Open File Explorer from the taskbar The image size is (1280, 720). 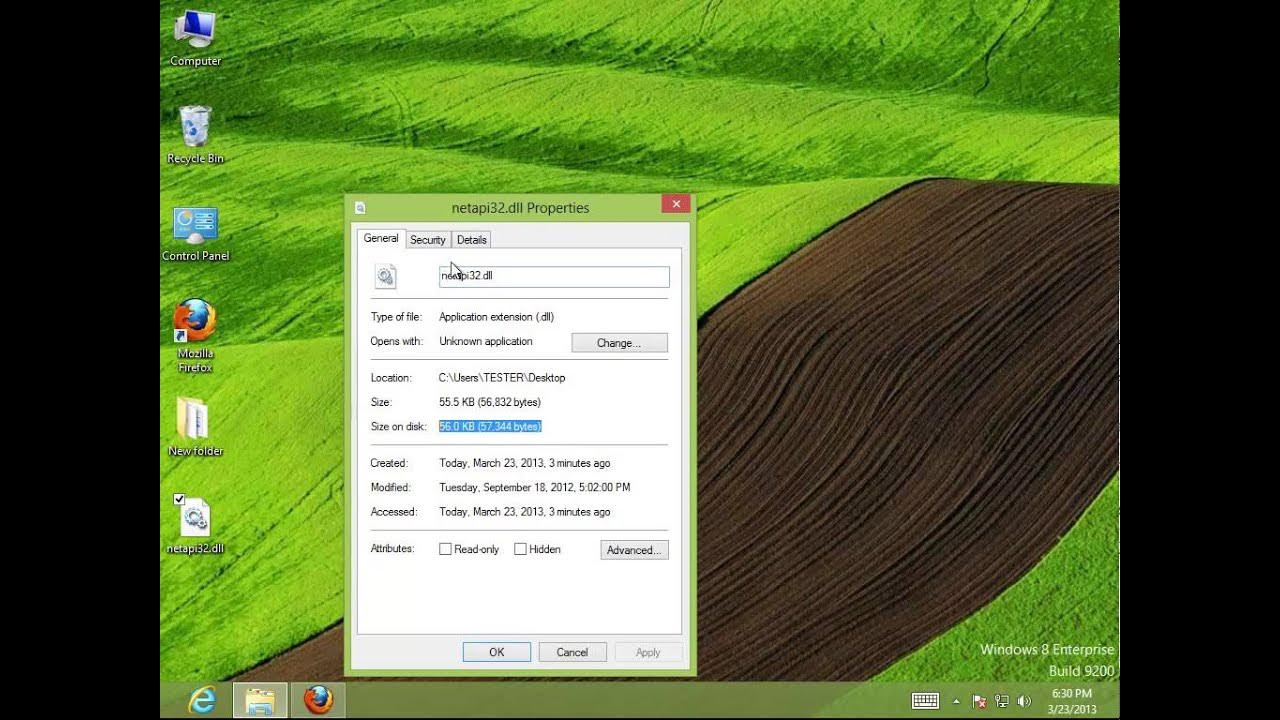[260, 700]
